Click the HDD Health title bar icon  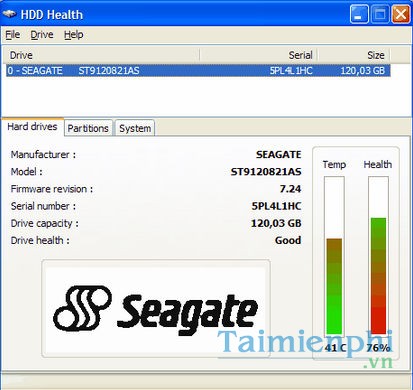9,14
